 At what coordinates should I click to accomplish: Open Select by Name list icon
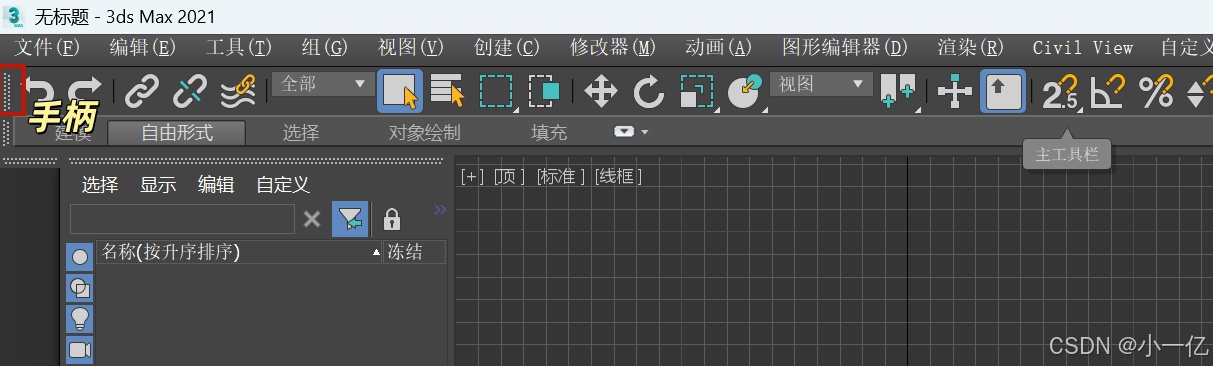pyautogui.click(x=448, y=91)
